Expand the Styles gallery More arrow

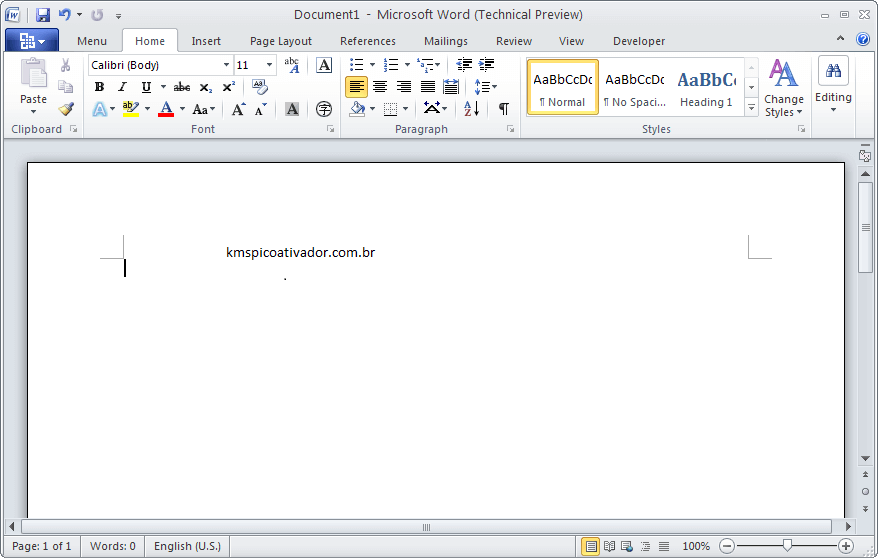pos(751,107)
